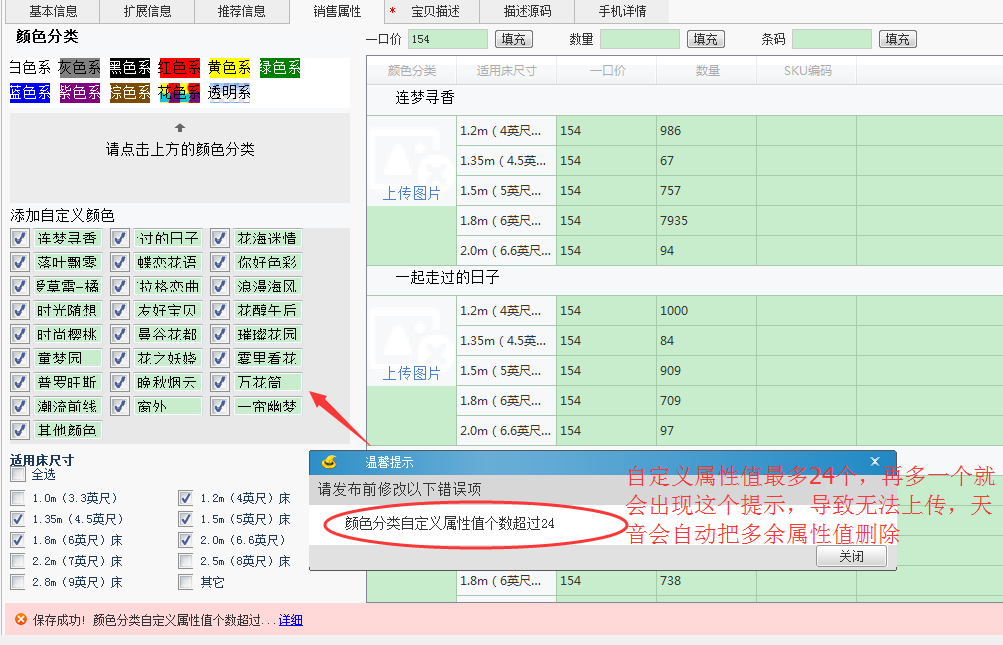This screenshot has width=1003, height=645.
Task: Switch to the 基本信息 tab
Action: [x=53, y=11]
